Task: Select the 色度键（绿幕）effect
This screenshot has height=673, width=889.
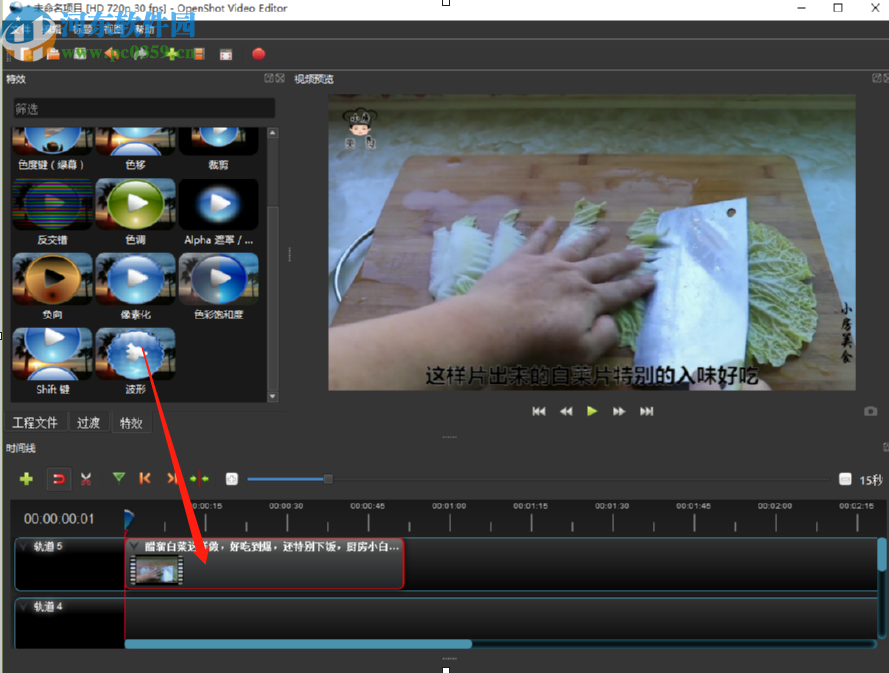Action: [x=52, y=150]
